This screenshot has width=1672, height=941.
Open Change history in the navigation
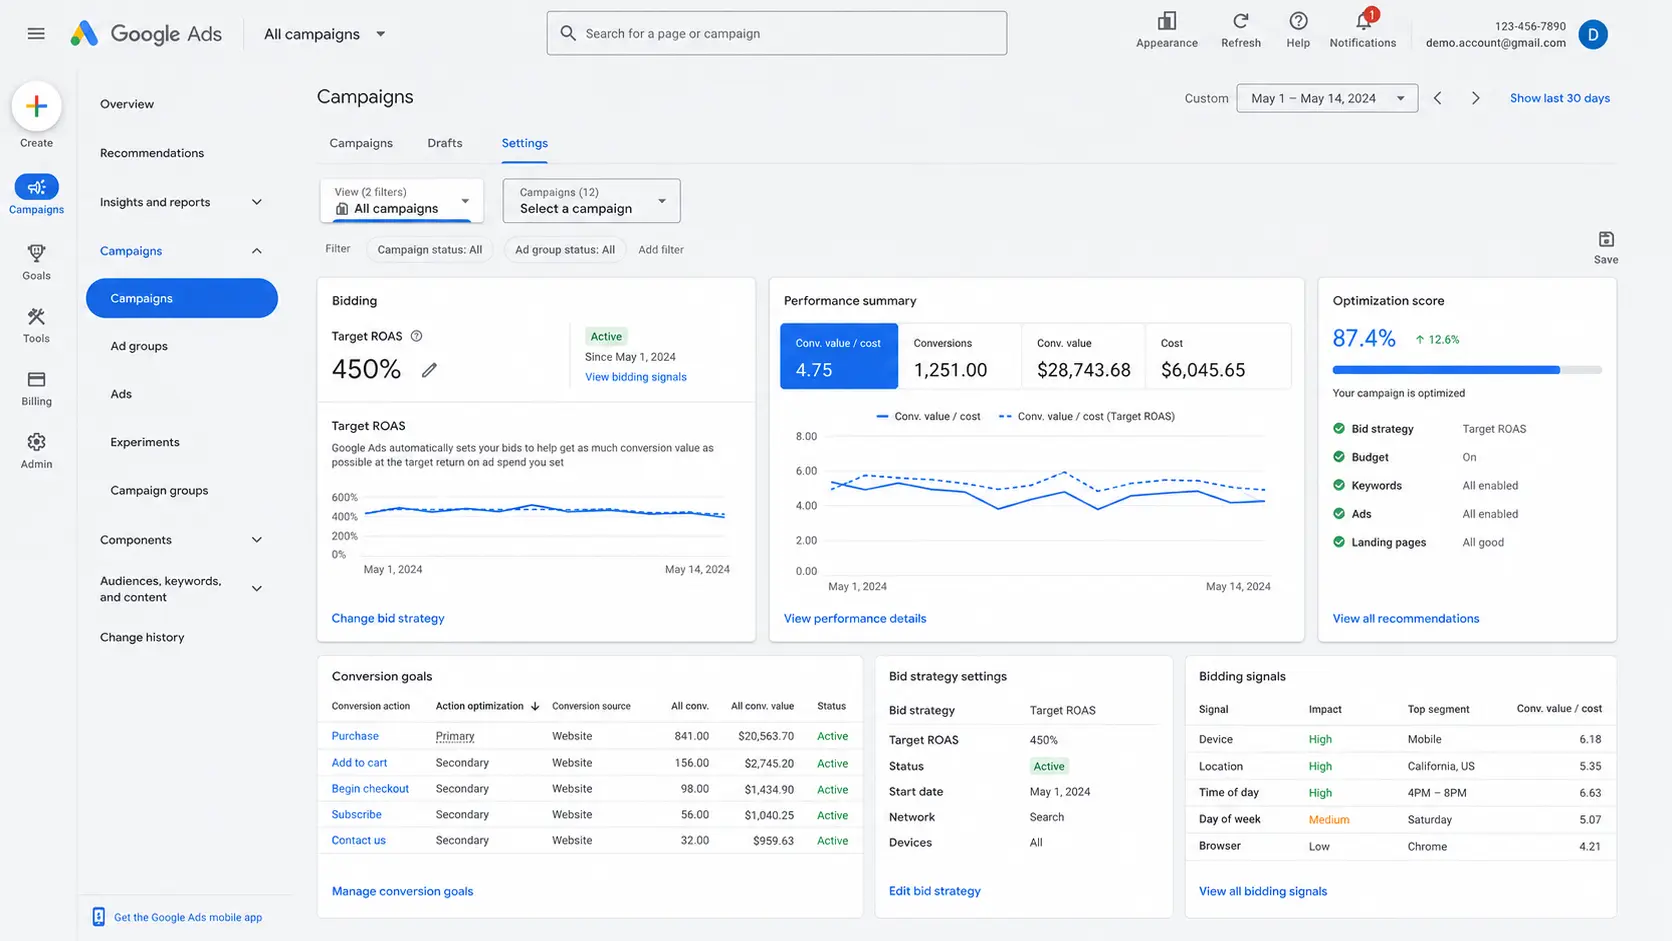click(x=142, y=637)
